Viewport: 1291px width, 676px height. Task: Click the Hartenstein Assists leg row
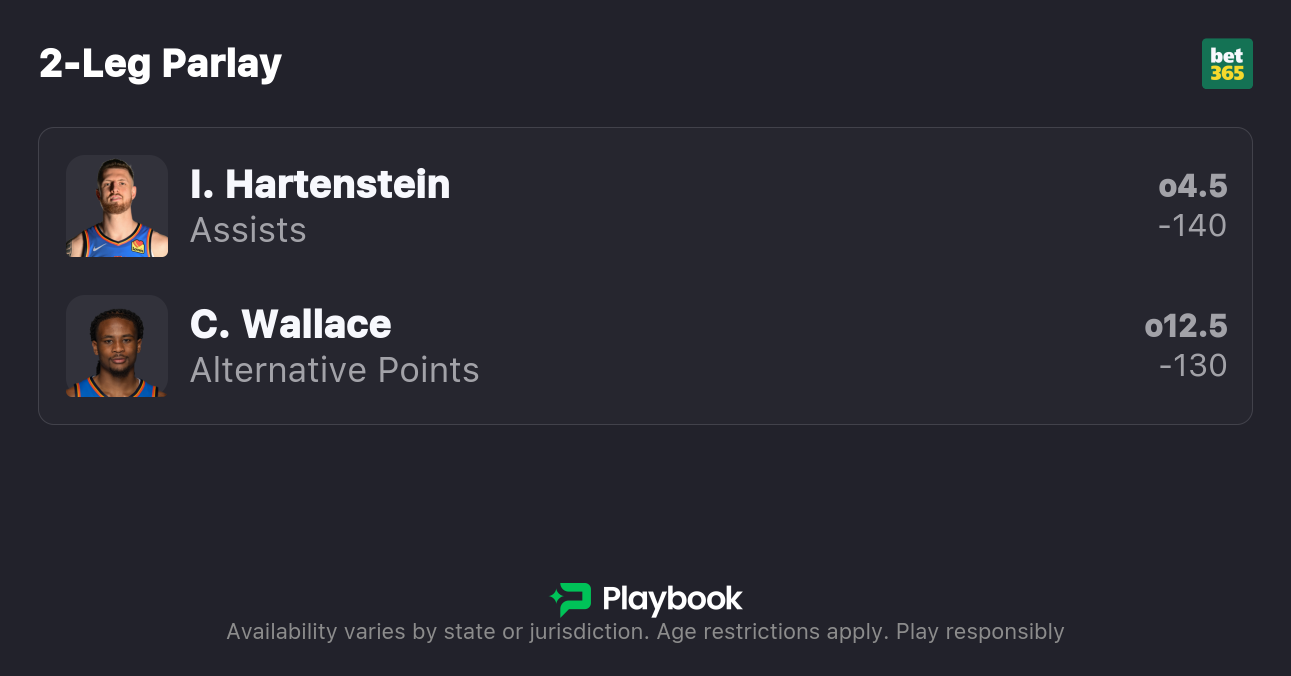(700, 206)
